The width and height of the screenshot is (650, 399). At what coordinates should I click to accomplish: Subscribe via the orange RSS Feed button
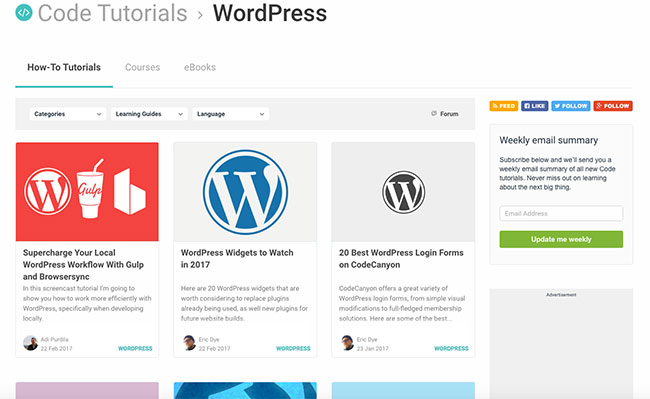(504, 106)
